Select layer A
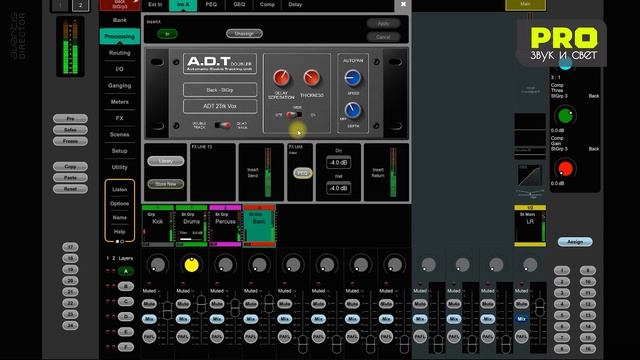640x360 pixels. 126,271
